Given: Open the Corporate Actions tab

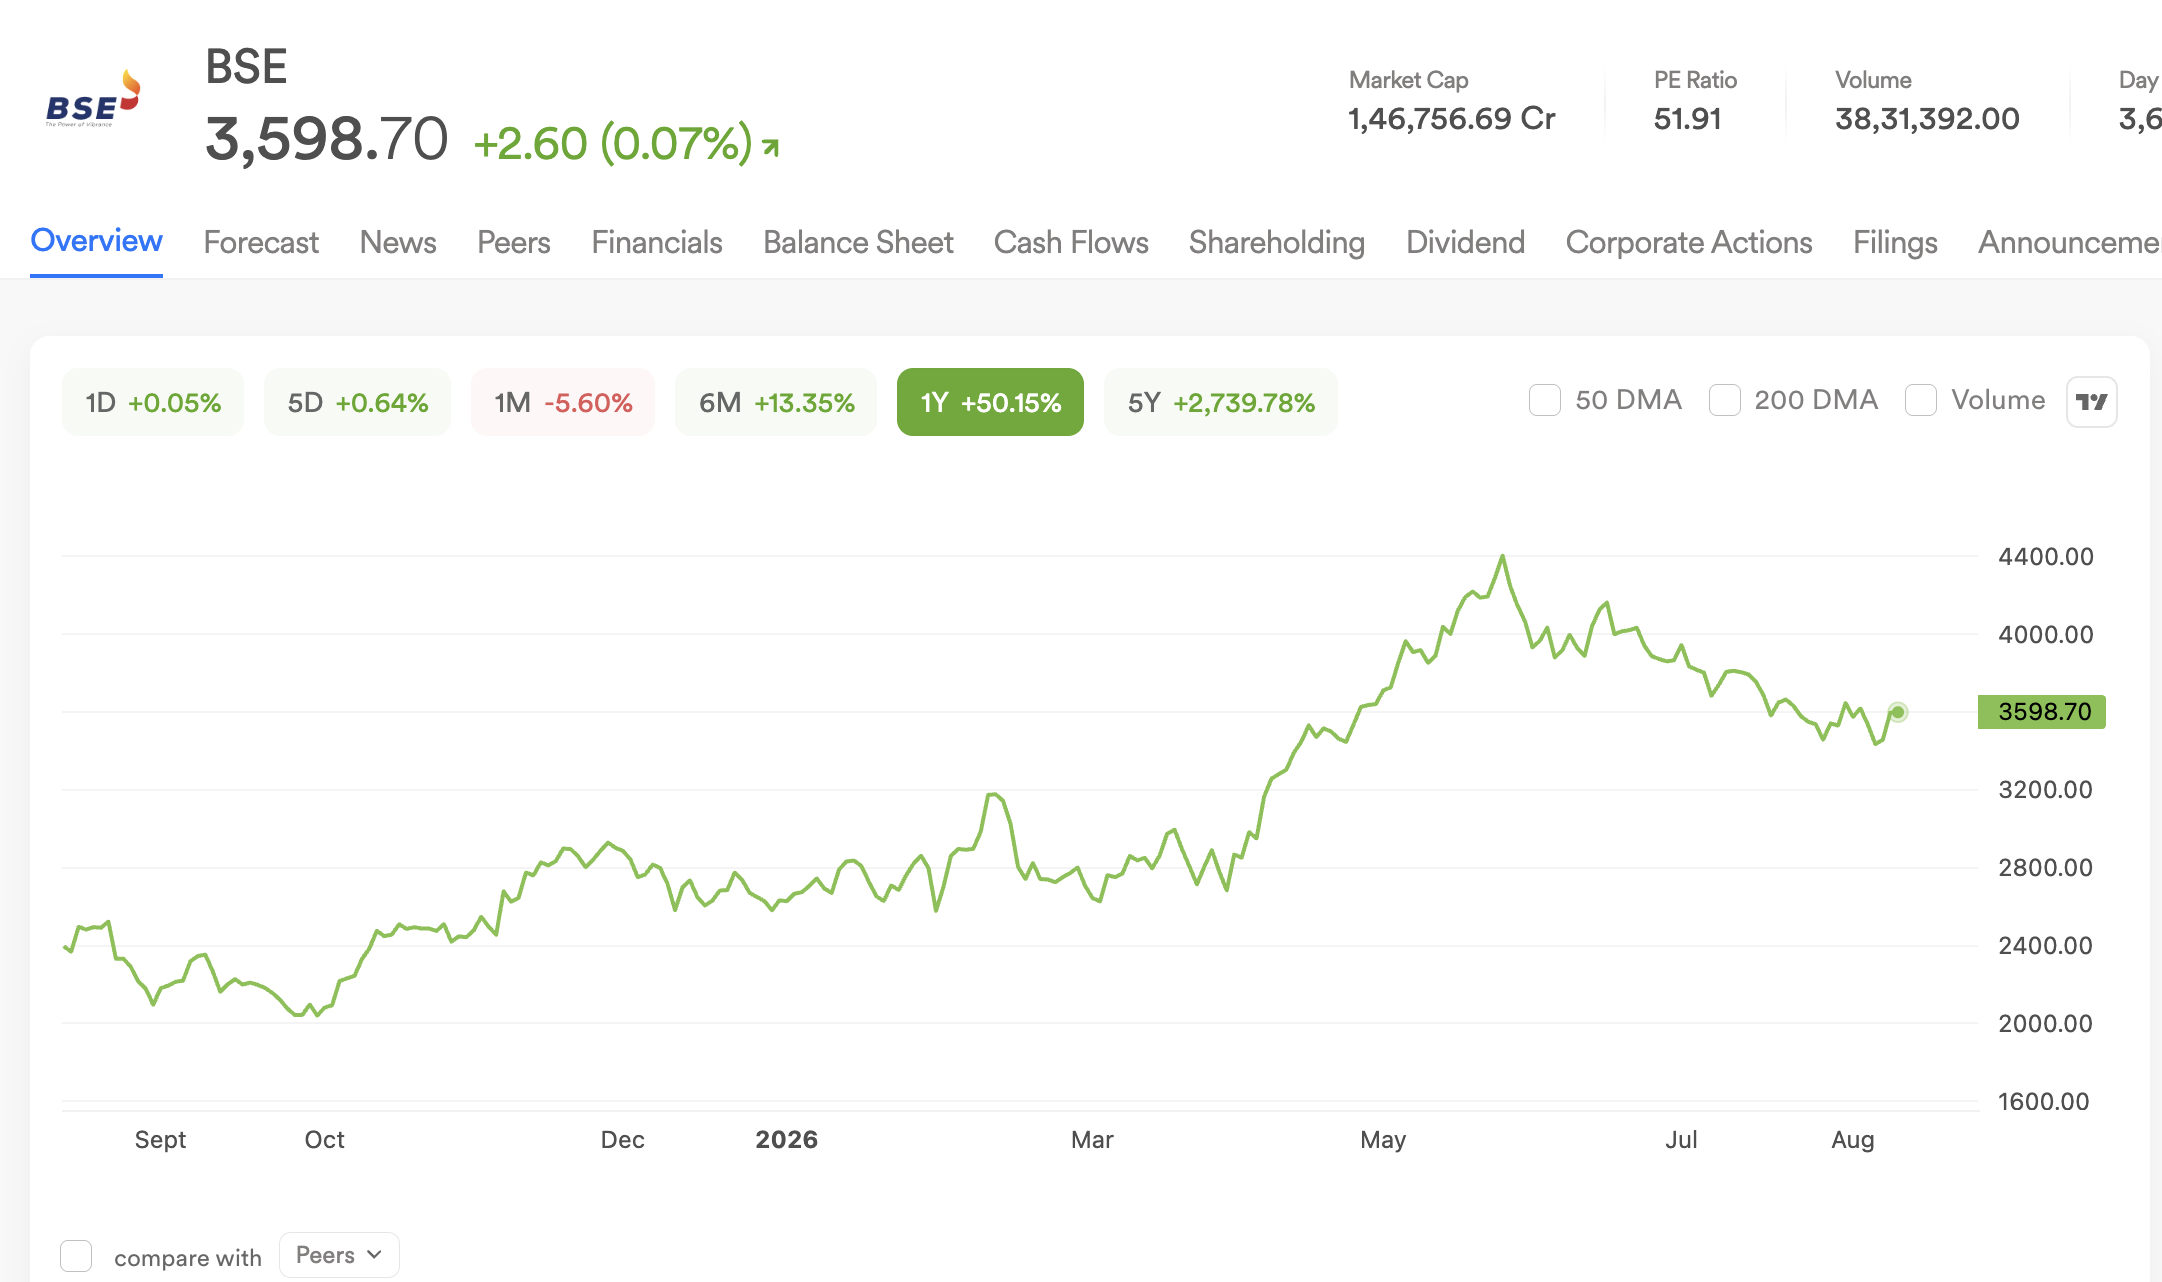Looking at the screenshot, I should click(x=1689, y=242).
